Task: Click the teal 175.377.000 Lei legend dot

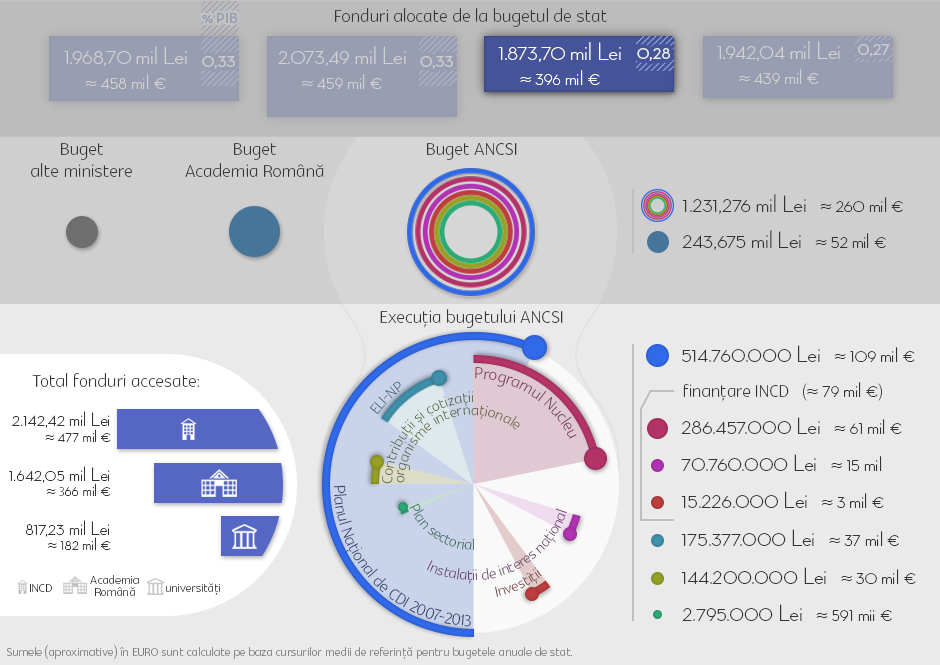Action: coord(658,540)
